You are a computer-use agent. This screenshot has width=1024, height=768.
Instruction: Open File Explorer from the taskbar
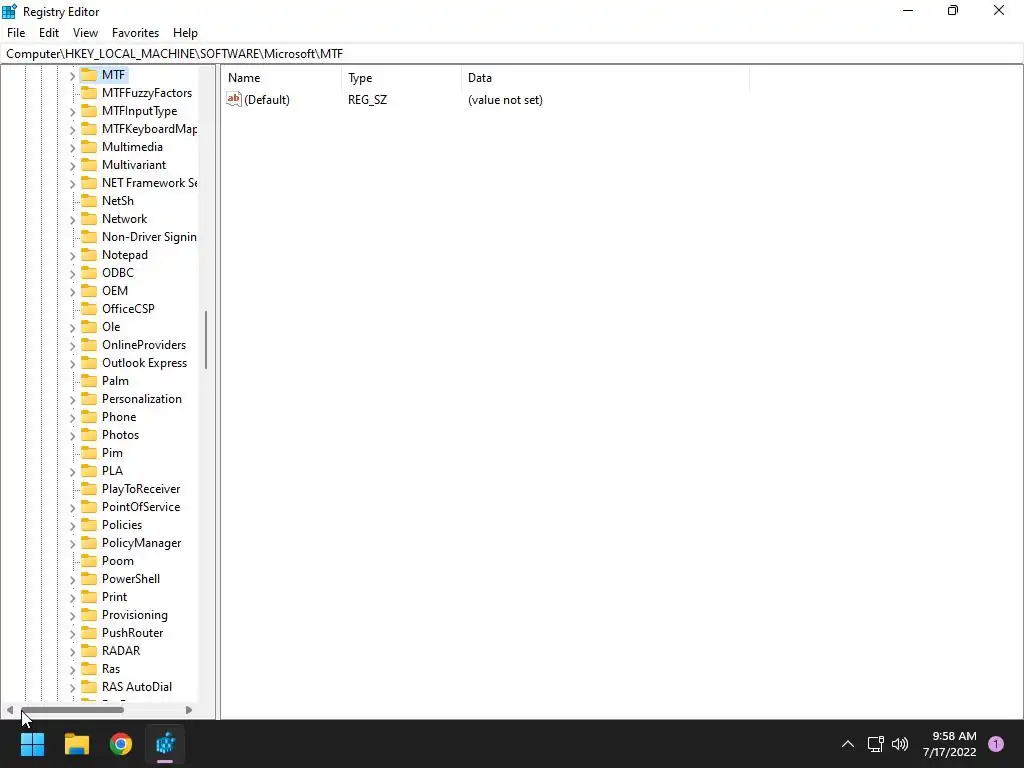pos(76,744)
